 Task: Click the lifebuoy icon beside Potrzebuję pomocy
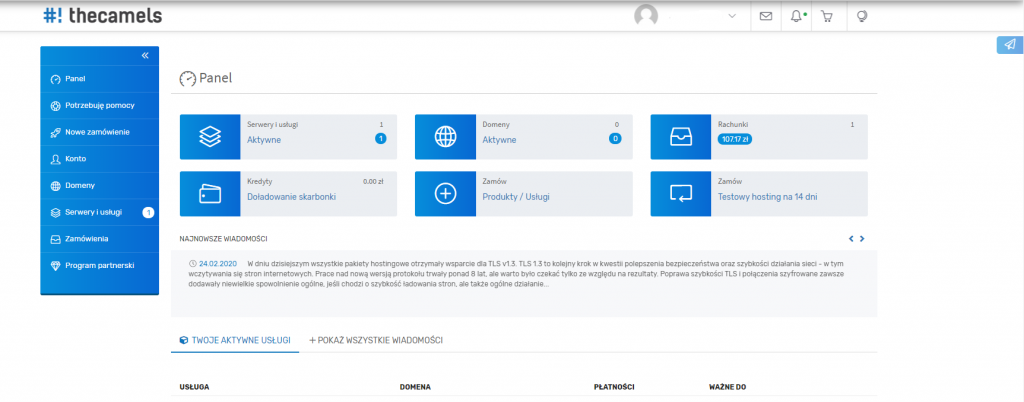[x=56, y=106]
